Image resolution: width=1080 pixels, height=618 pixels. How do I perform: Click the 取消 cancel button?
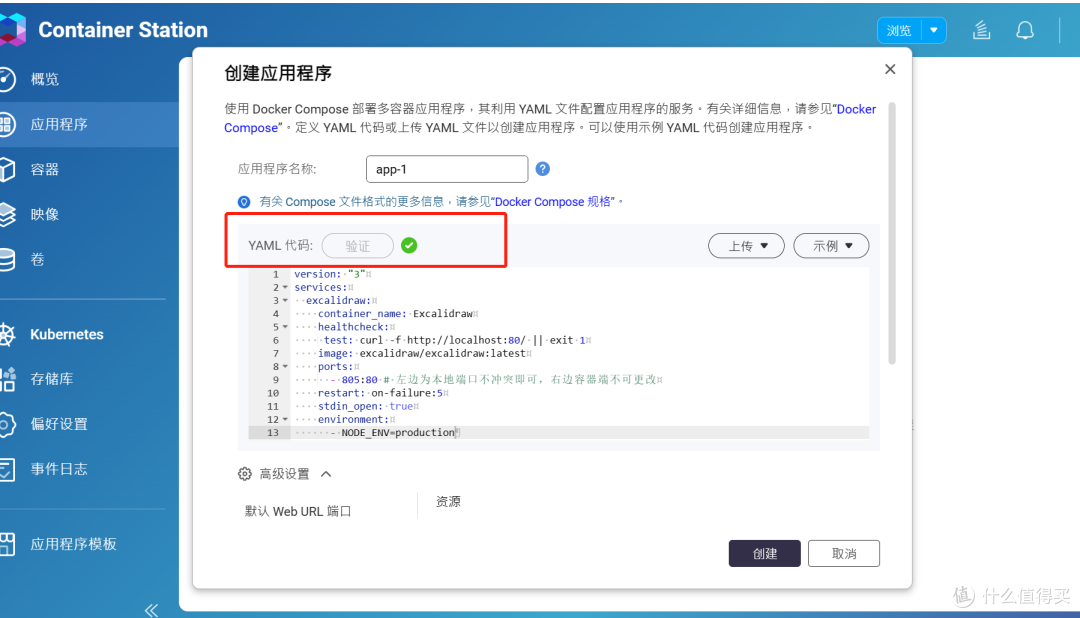pos(844,553)
